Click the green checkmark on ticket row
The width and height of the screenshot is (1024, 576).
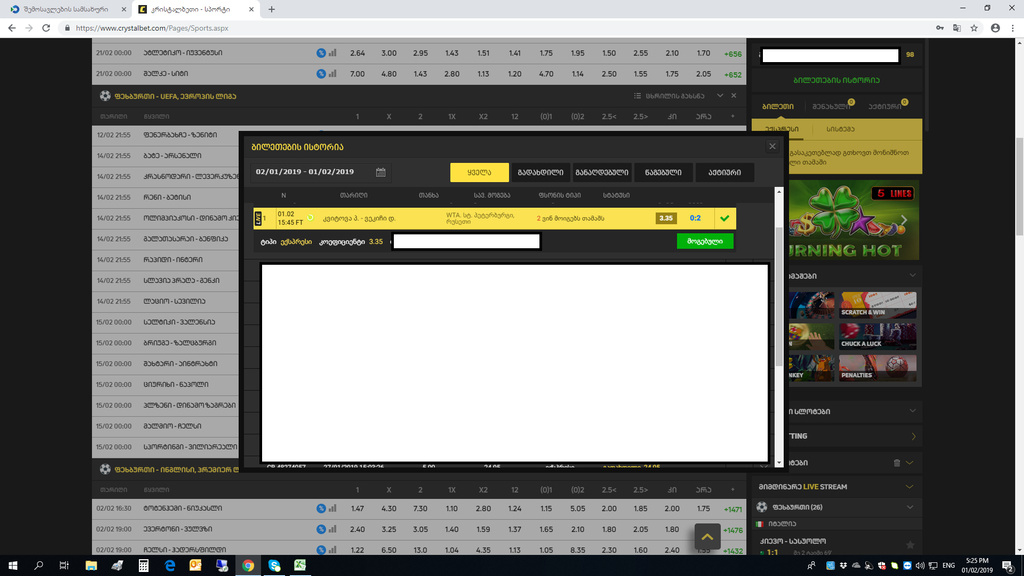click(724, 218)
